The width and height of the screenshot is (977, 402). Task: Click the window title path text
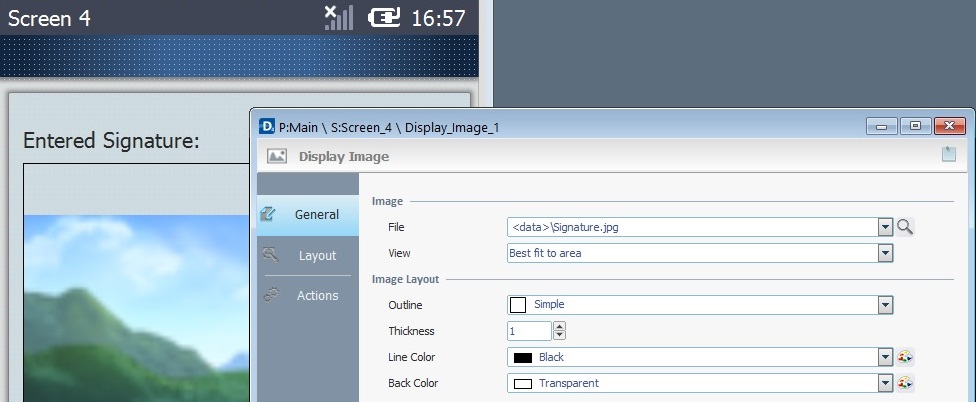coord(389,128)
